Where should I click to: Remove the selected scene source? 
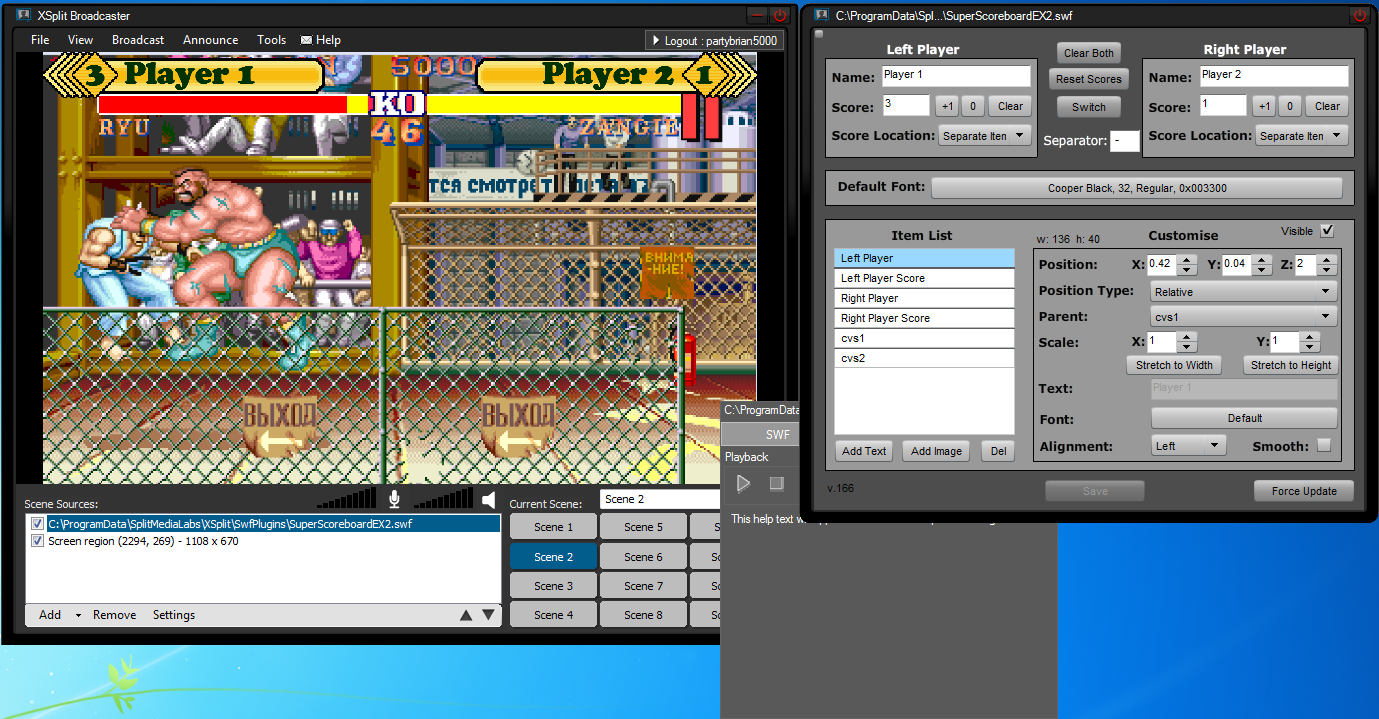(x=114, y=615)
